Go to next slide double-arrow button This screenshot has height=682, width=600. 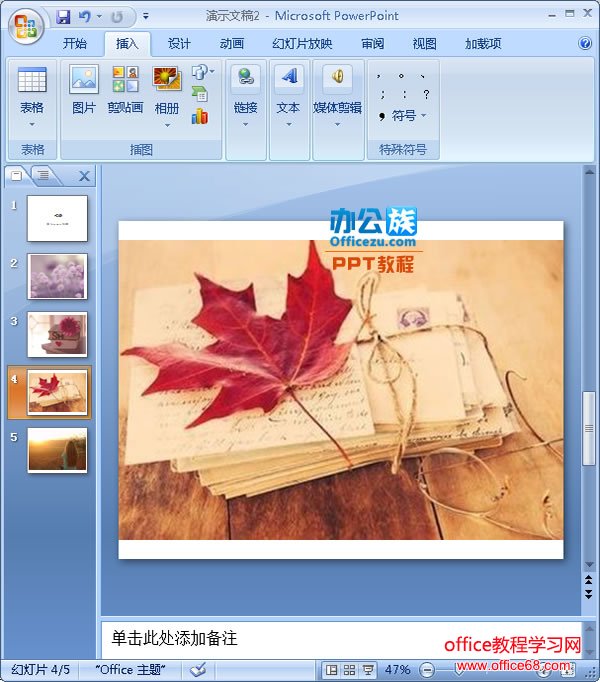point(589,594)
